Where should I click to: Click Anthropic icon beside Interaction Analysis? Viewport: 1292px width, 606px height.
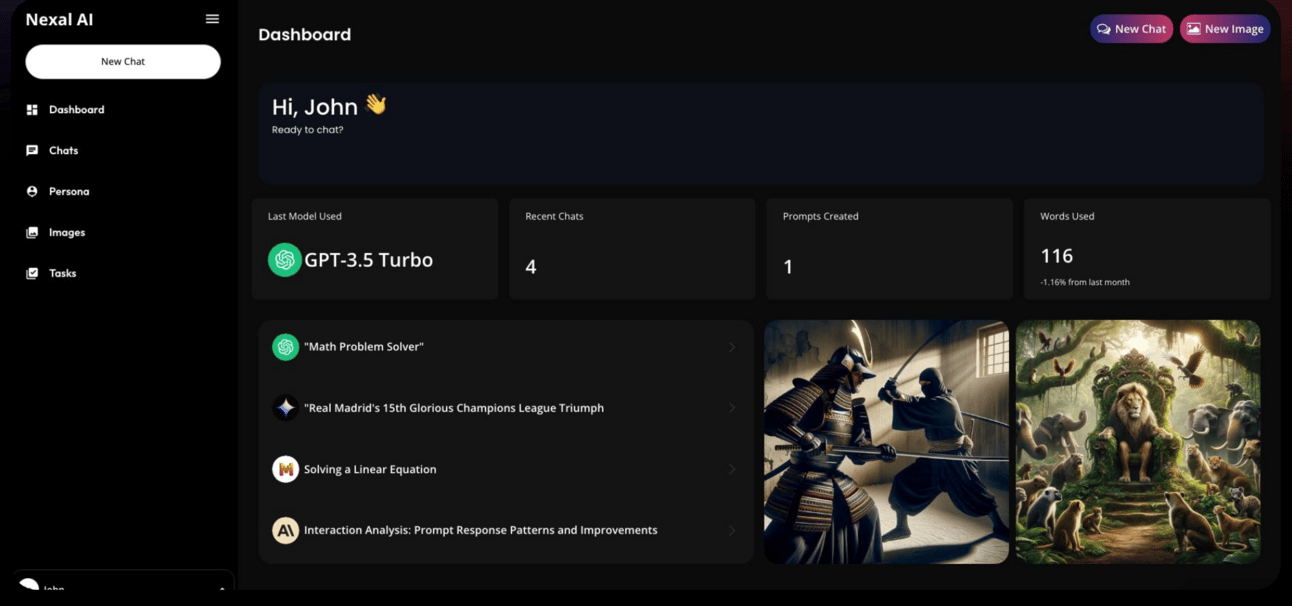pos(286,530)
